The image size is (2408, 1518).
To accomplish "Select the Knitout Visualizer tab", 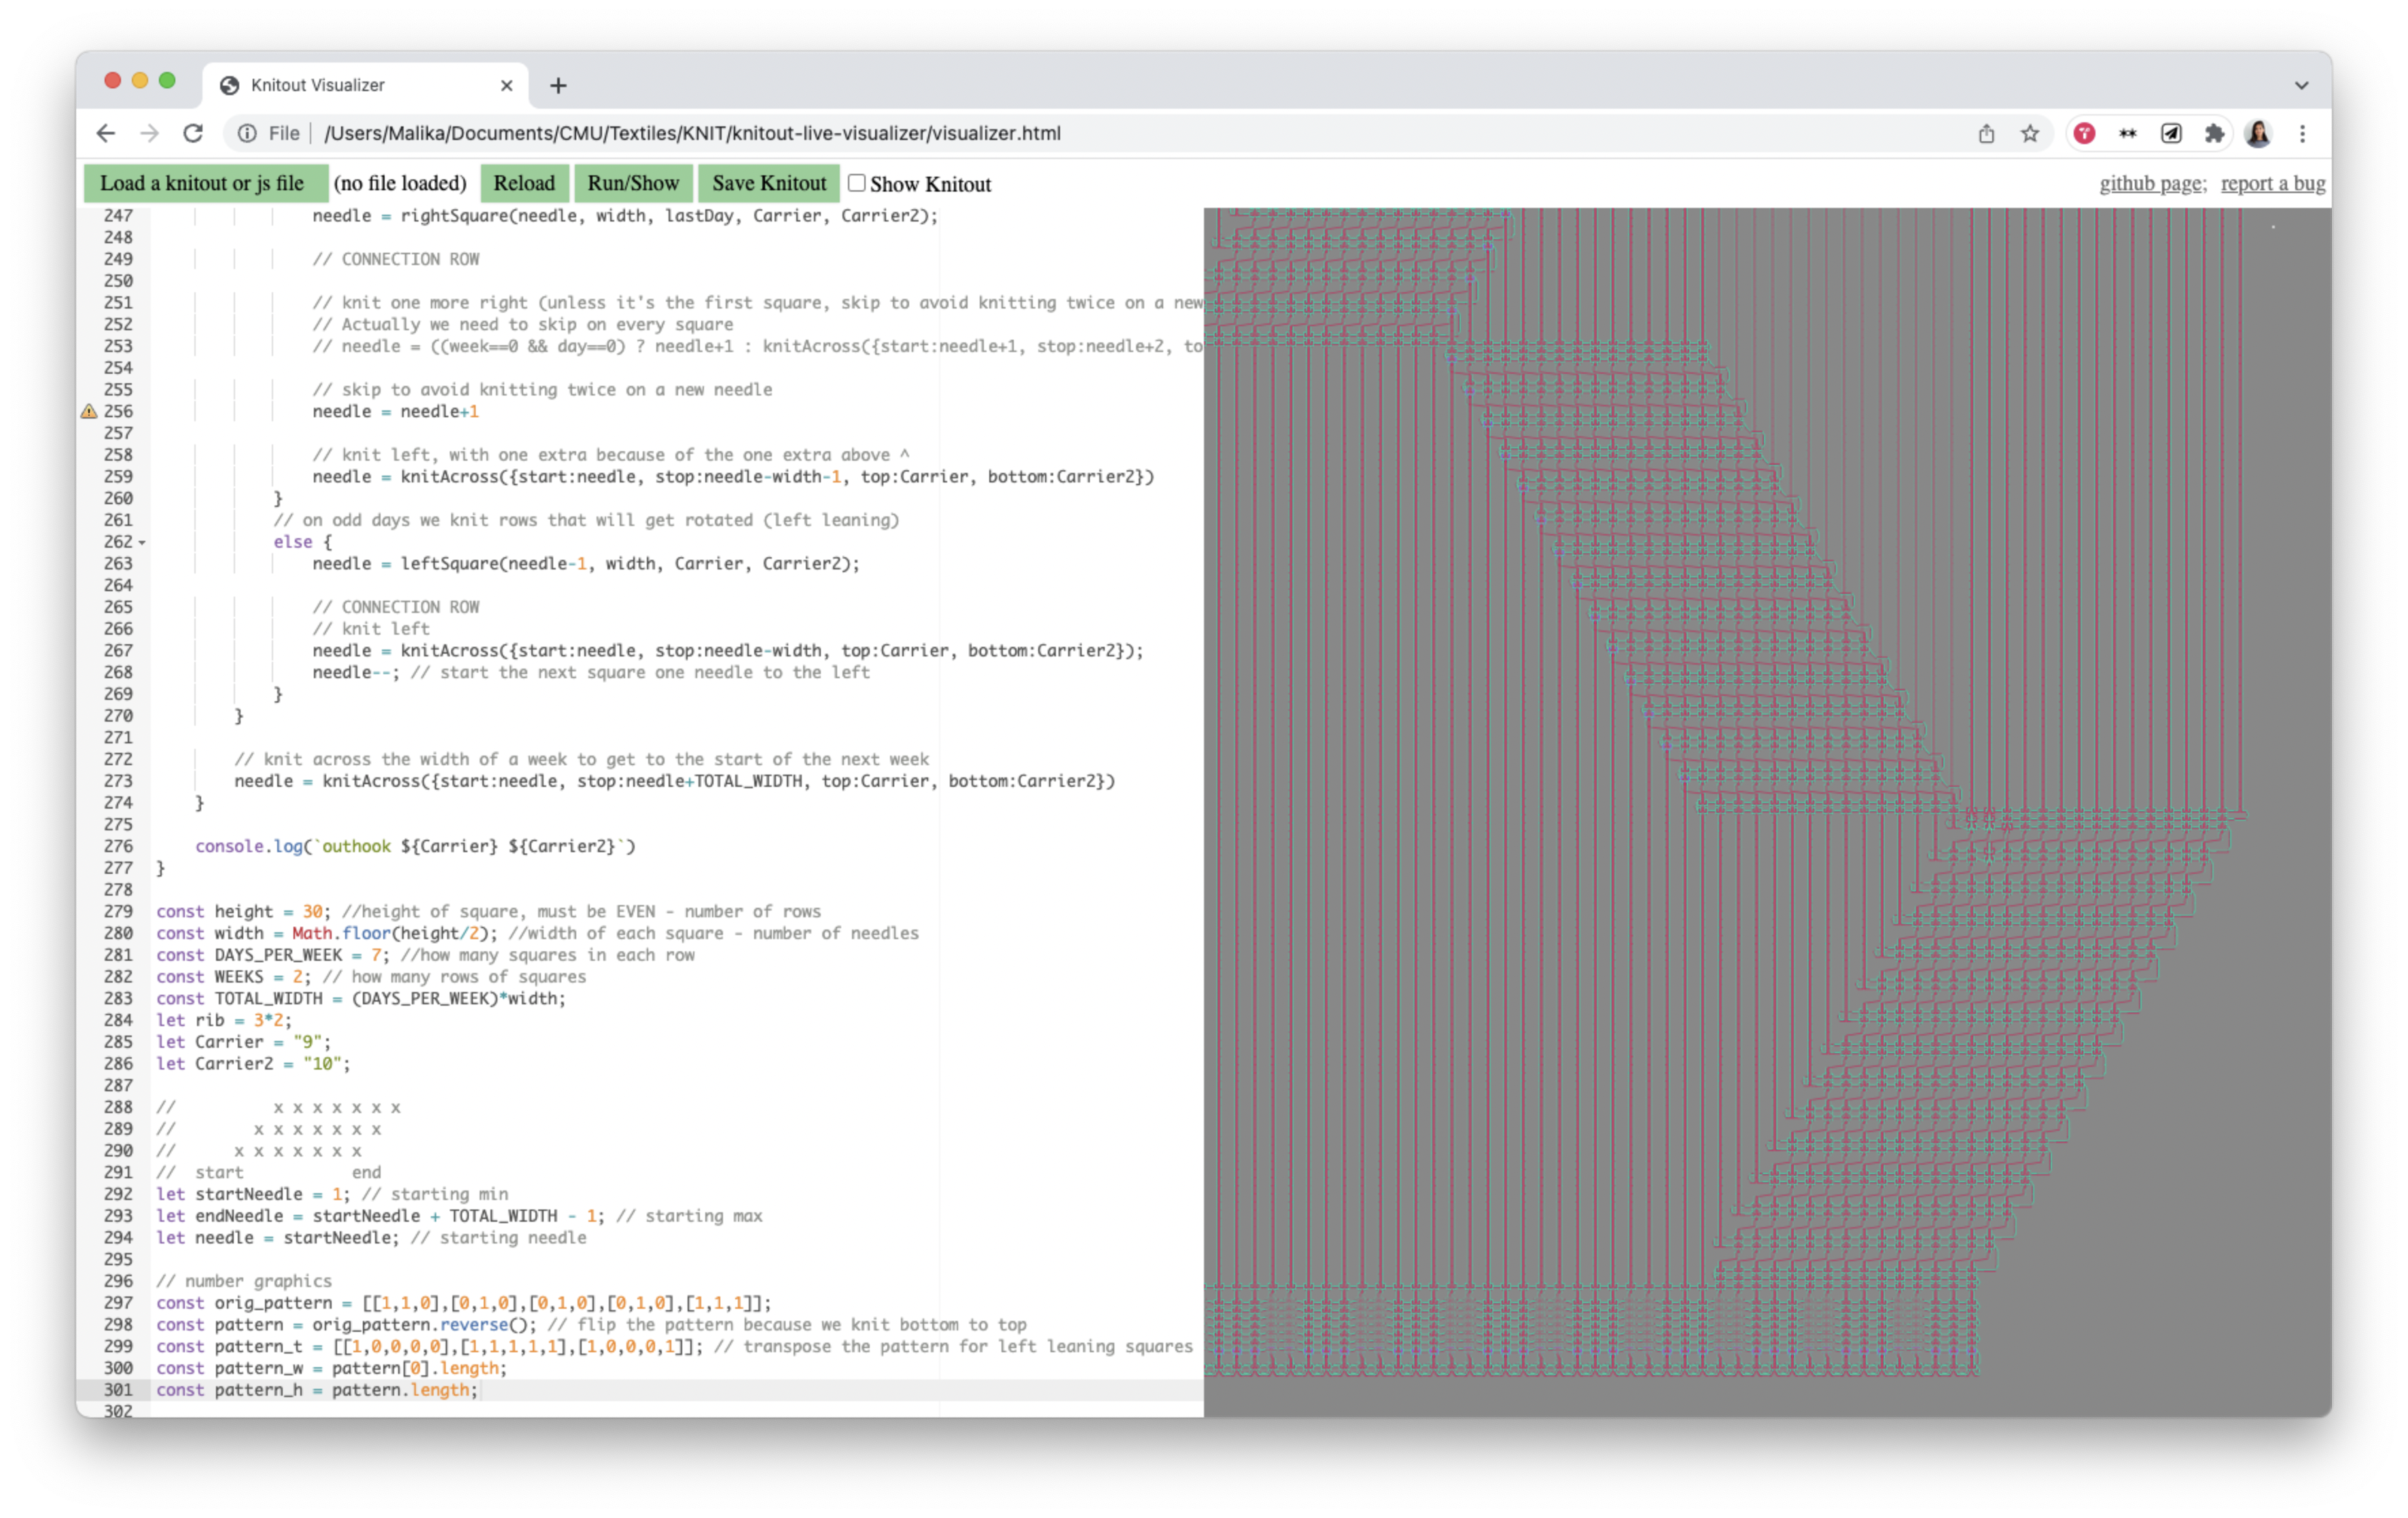I will pos(318,85).
